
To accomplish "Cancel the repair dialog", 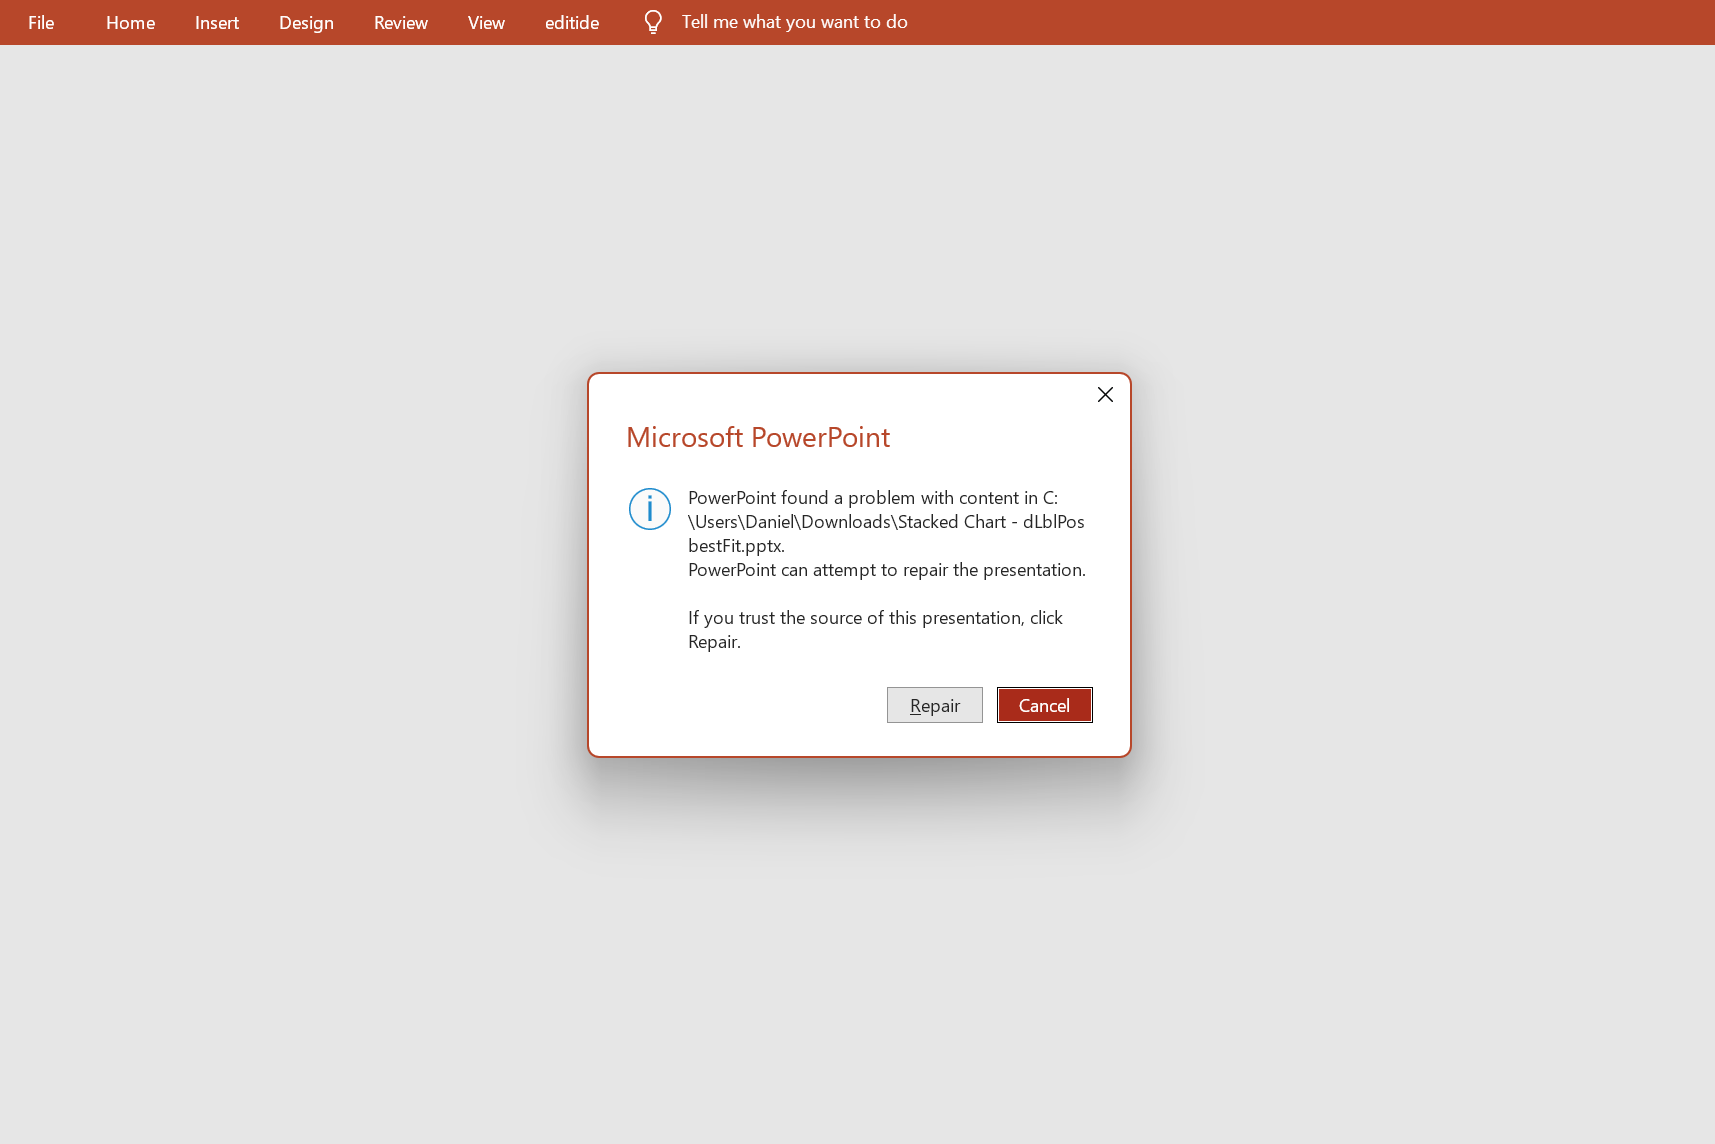I will click(1044, 705).
